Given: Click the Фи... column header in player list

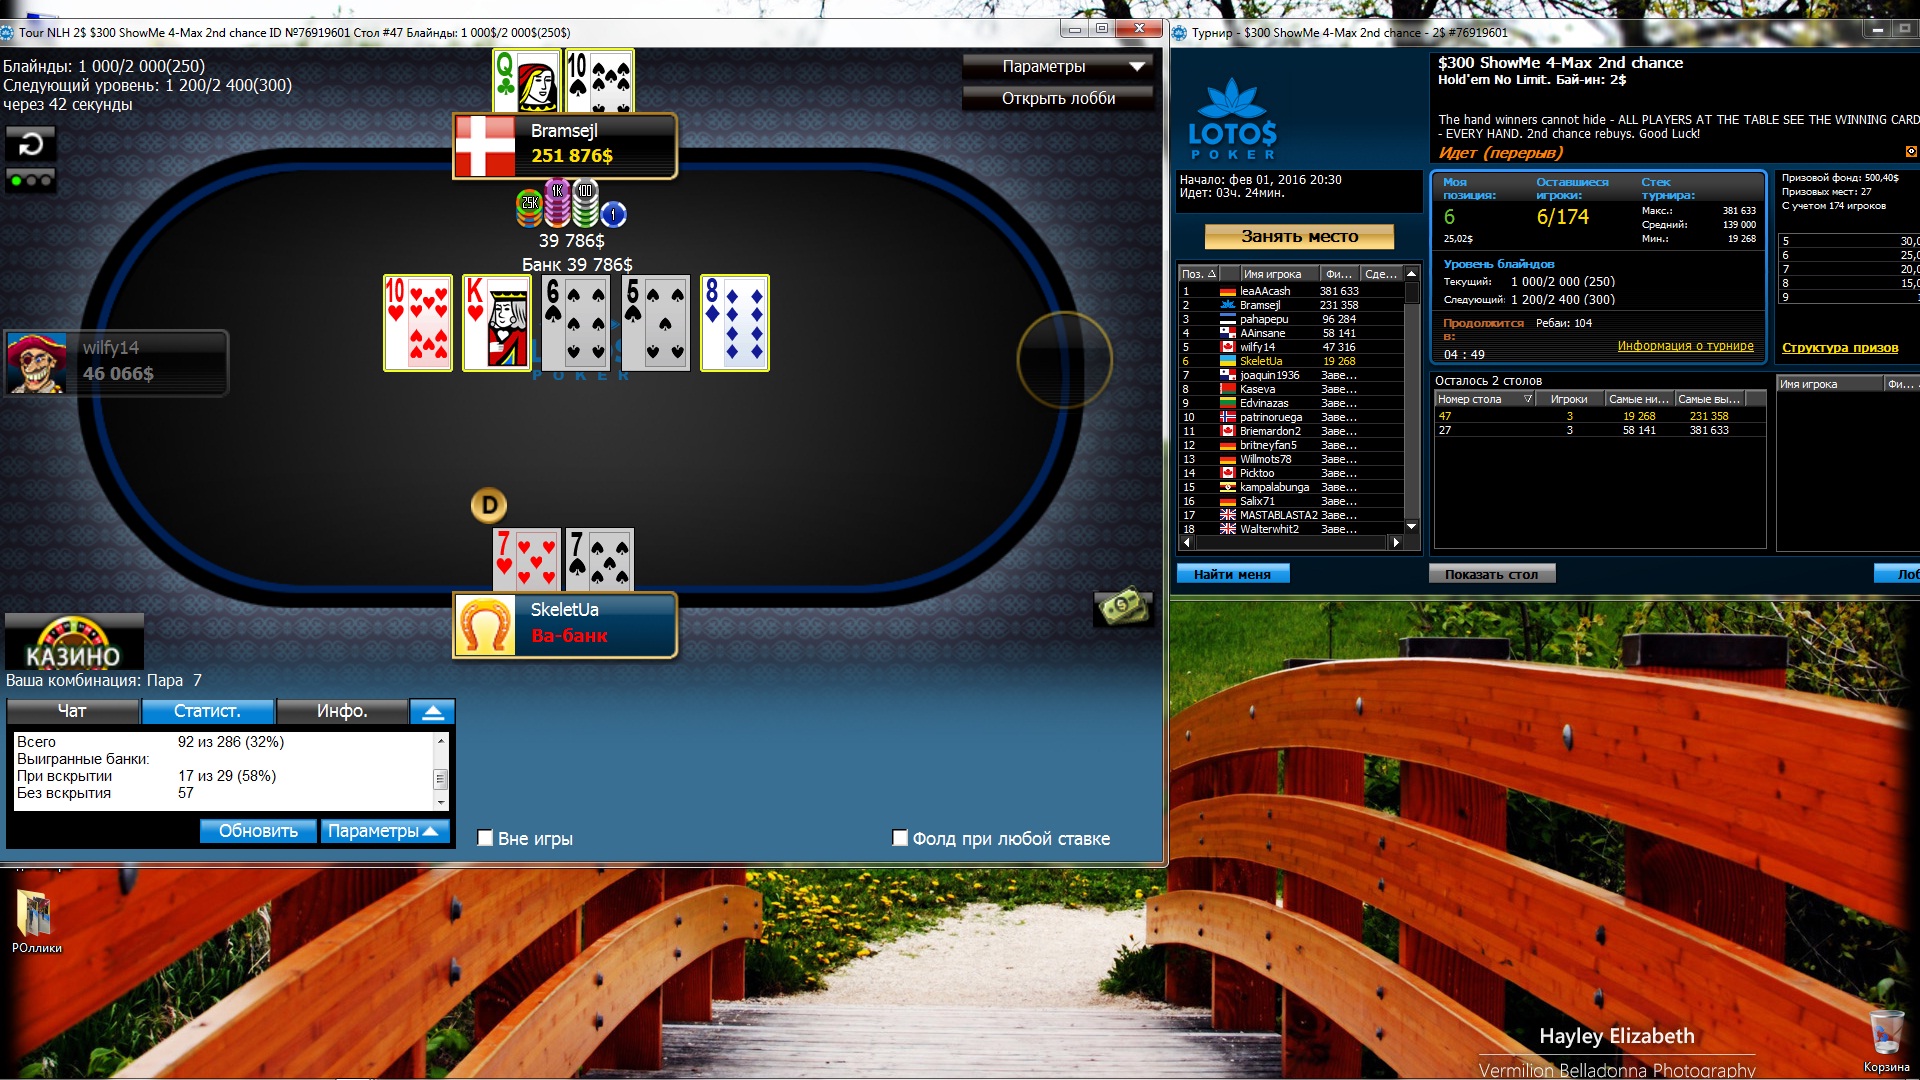Looking at the screenshot, I should point(1339,274).
